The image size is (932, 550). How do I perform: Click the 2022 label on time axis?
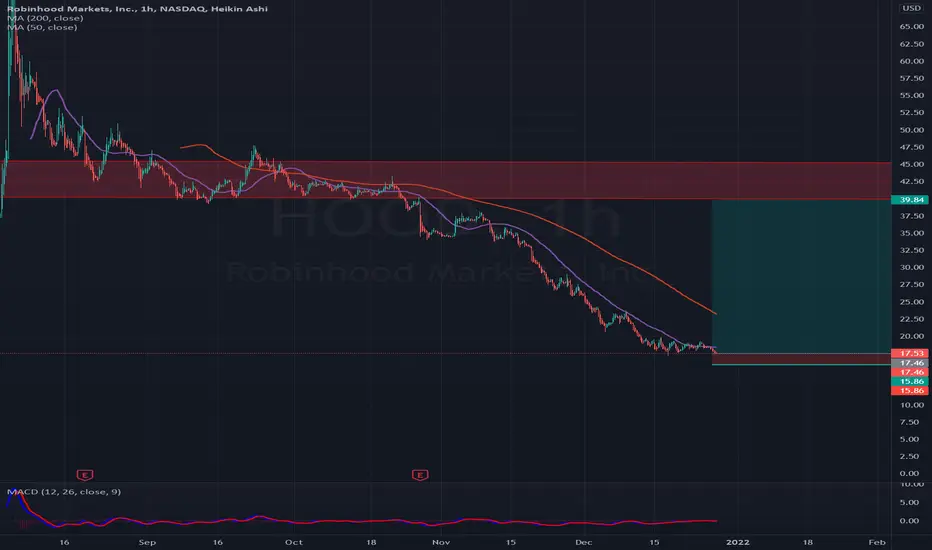pos(738,542)
